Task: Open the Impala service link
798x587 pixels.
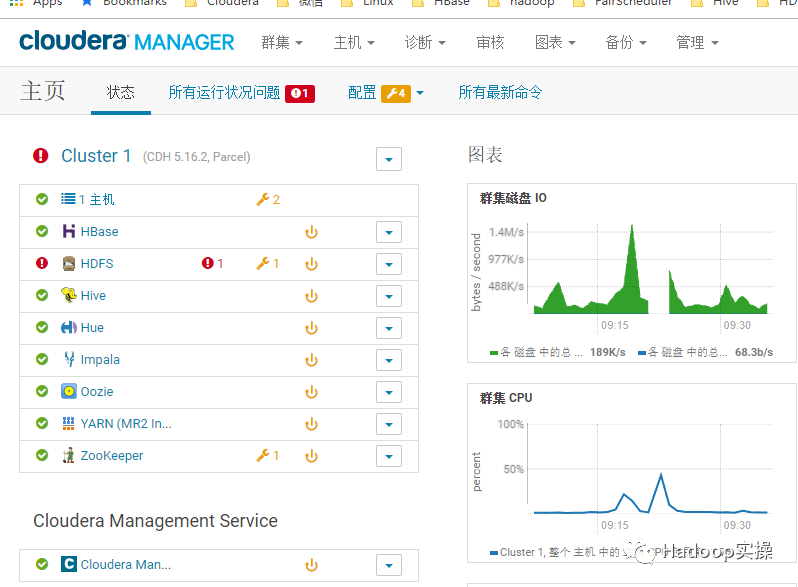Action: coord(100,360)
